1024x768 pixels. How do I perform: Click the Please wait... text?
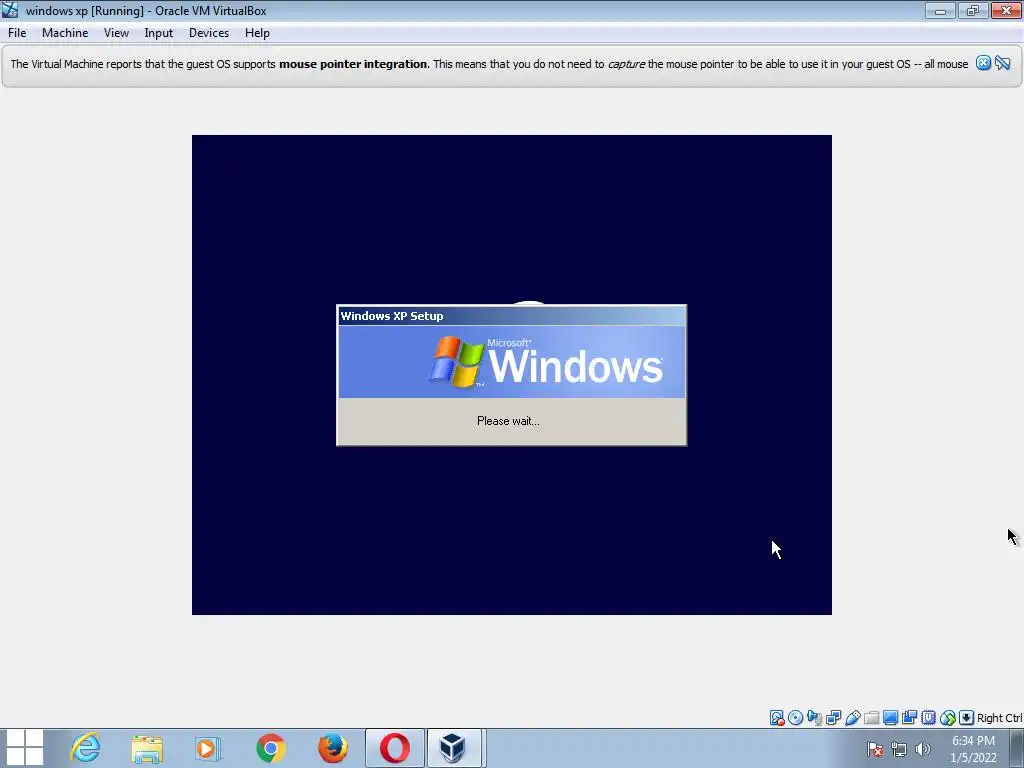pos(508,421)
